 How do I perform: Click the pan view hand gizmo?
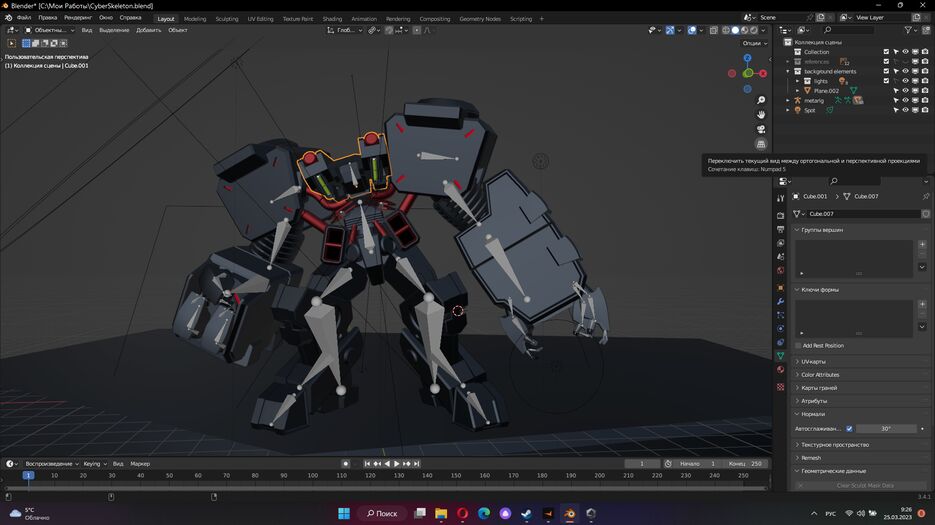coord(761,115)
